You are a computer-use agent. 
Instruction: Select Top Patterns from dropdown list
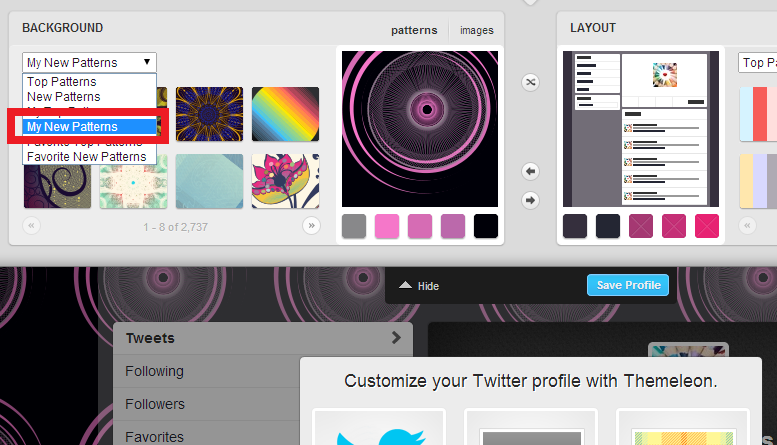62,82
